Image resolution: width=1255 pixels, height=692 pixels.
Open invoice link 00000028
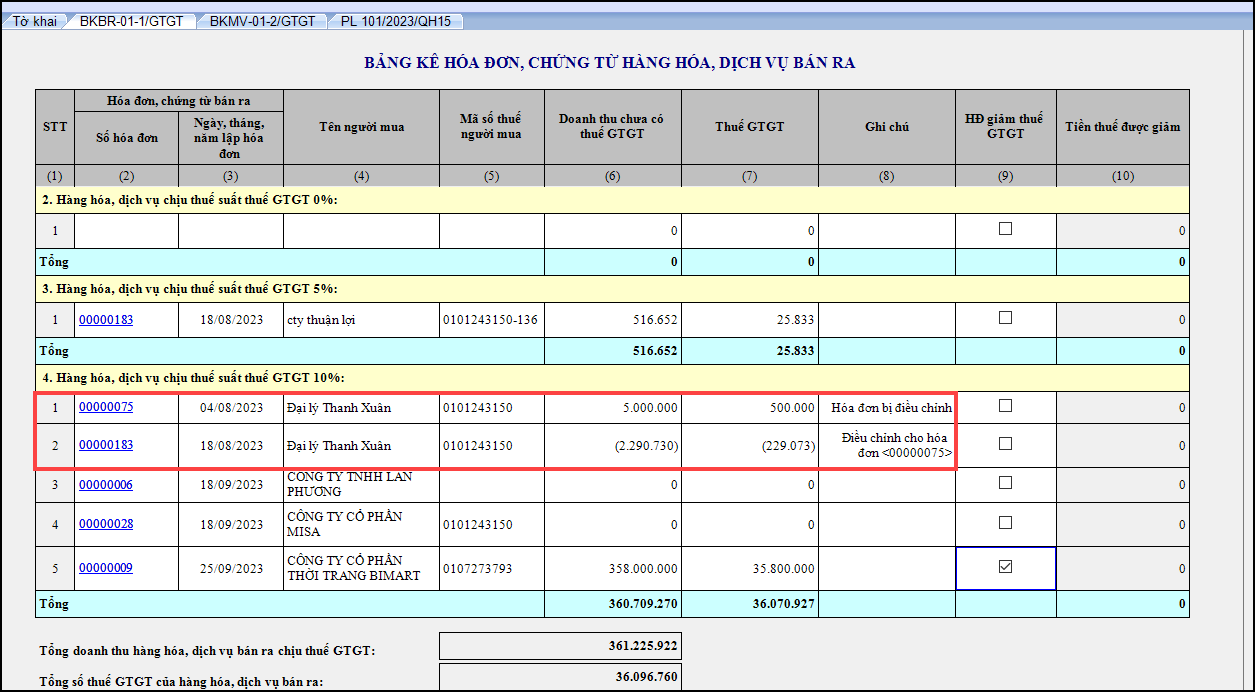point(106,524)
